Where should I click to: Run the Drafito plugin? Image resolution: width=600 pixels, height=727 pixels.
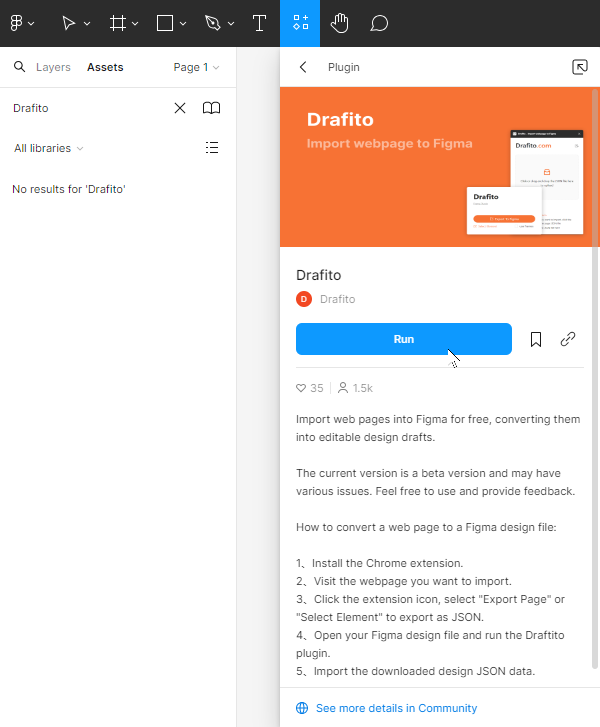click(x=403, y=340)
